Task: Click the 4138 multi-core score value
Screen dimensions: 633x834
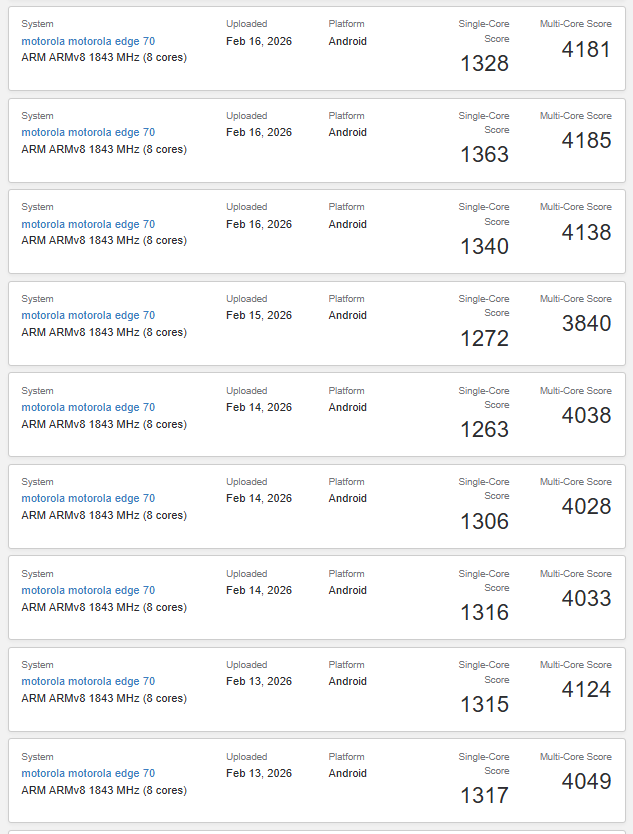Action: [x=586, y=232]
